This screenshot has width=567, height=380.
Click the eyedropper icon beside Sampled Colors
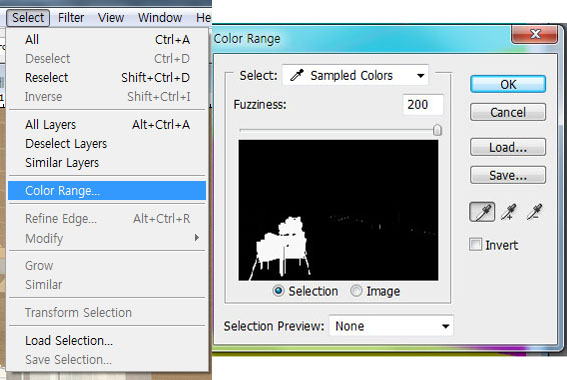[297, 75]
